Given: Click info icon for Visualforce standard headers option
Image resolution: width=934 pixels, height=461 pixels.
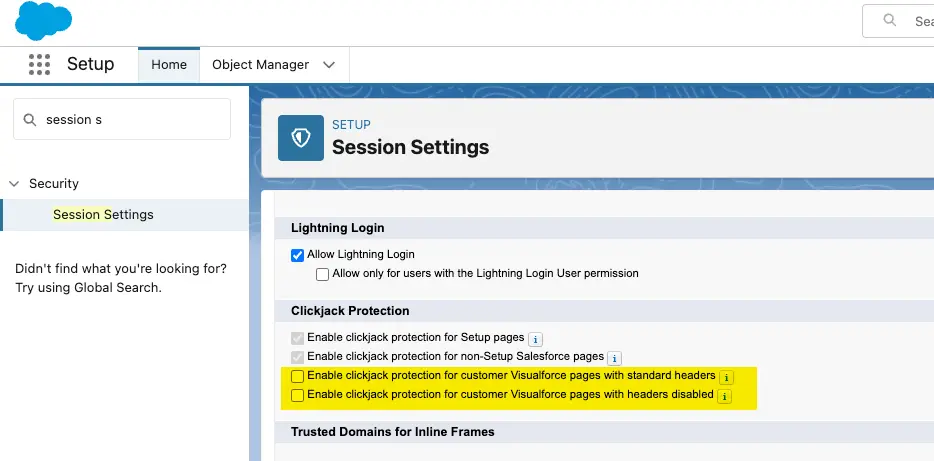Looking at the screenshot, I should (726, 377).
